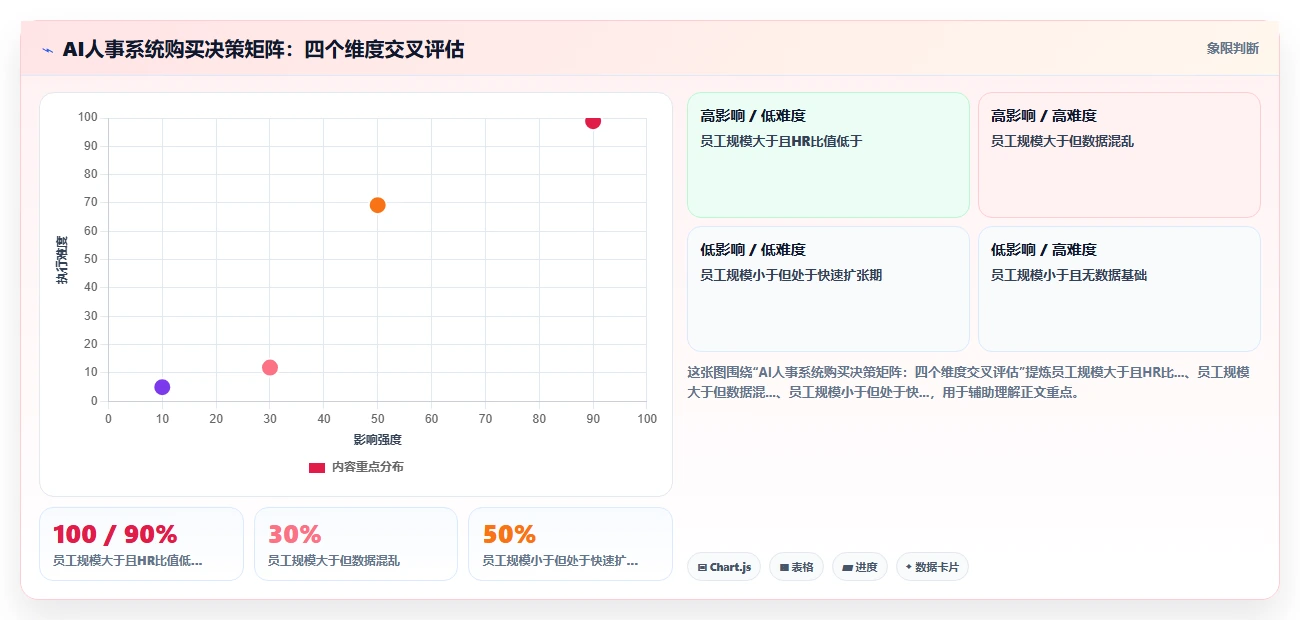Click the icon in the 进度 chip
The image size is (1300, 620).
847,567
